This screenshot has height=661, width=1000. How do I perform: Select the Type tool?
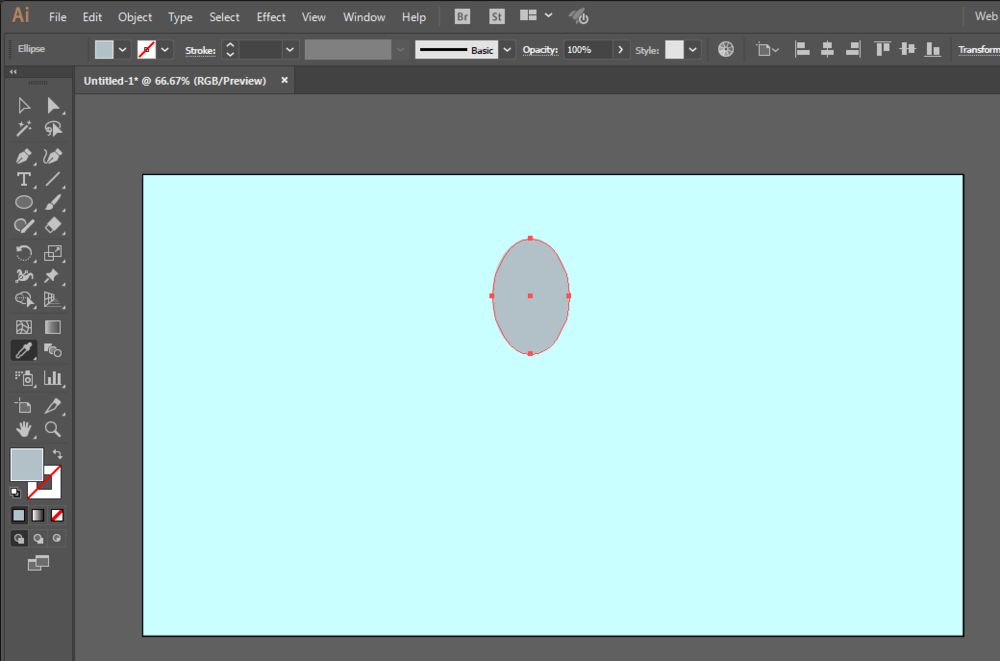pyautogui.click(x=24, y=179)
